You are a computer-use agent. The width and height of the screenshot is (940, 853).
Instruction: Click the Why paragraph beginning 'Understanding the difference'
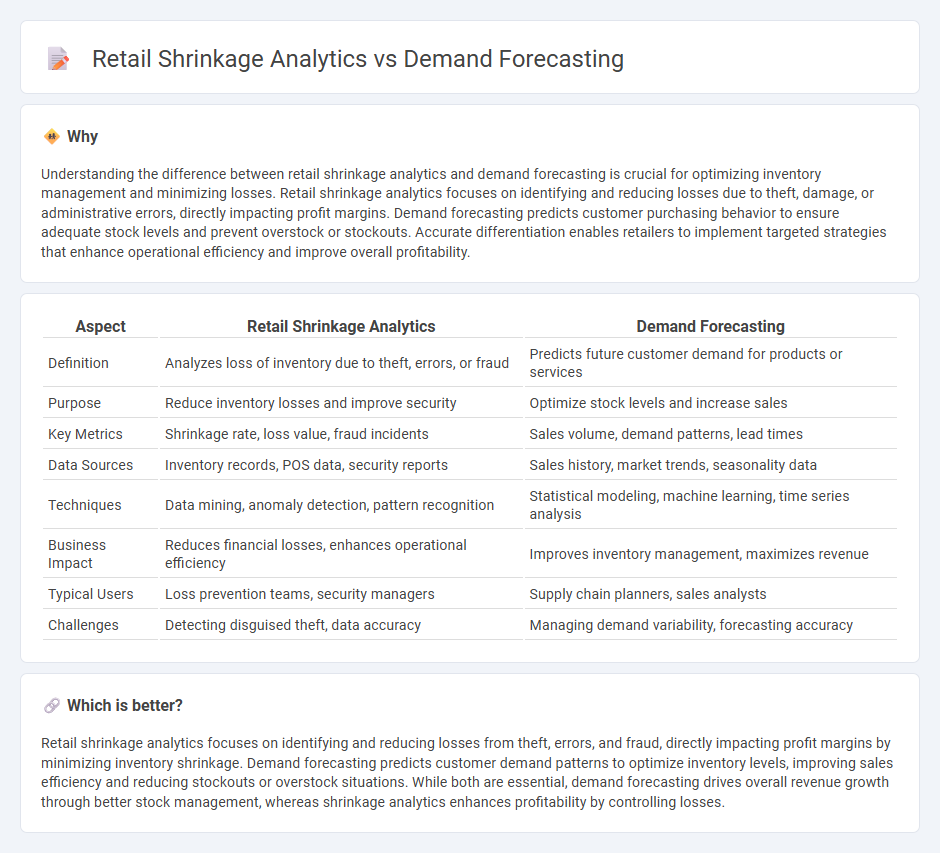click(x=463, y=213)
